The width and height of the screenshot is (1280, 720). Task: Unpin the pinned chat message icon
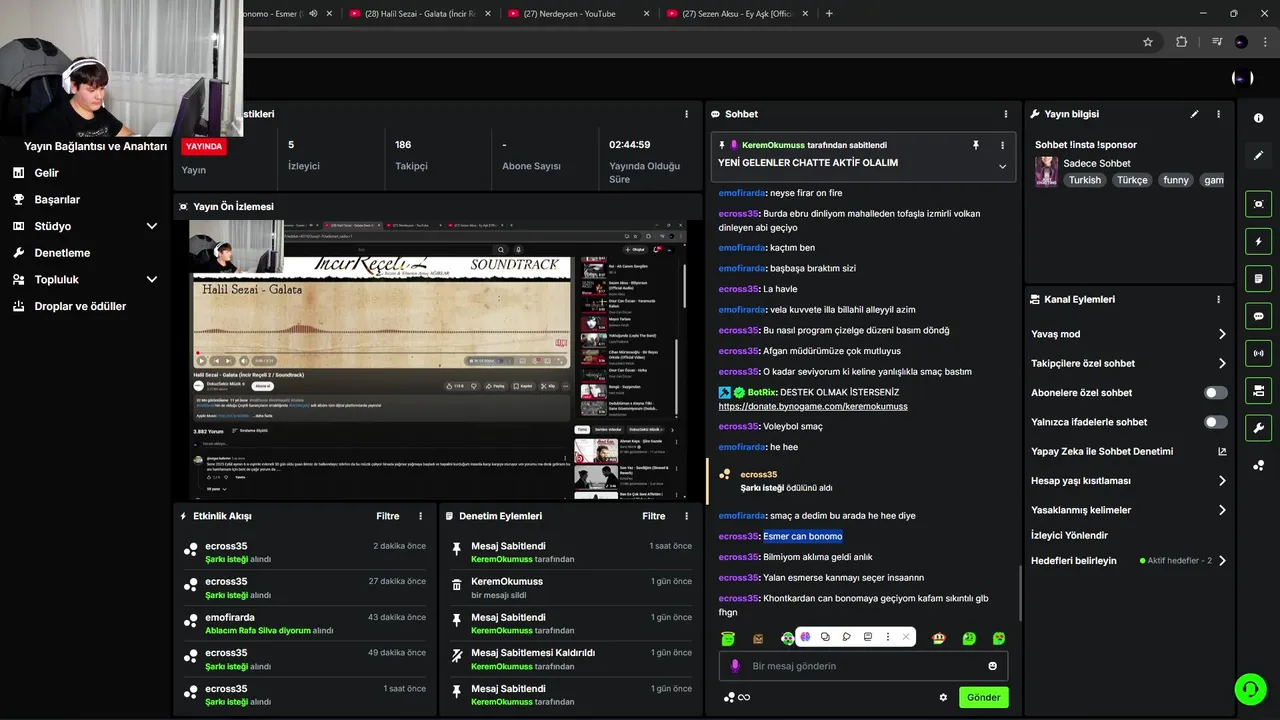pos(976,145)
